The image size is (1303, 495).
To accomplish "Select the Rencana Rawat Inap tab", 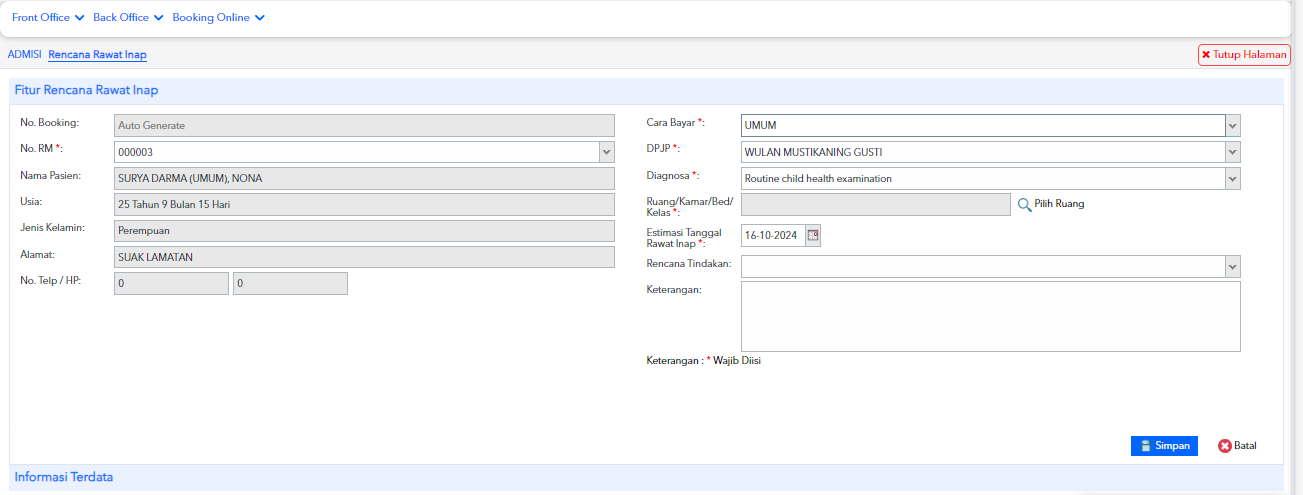I will [98, 55].
